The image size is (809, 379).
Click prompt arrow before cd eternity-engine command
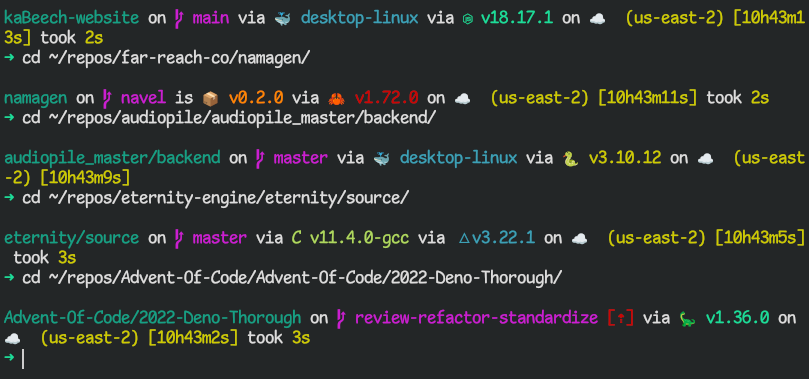9,198
